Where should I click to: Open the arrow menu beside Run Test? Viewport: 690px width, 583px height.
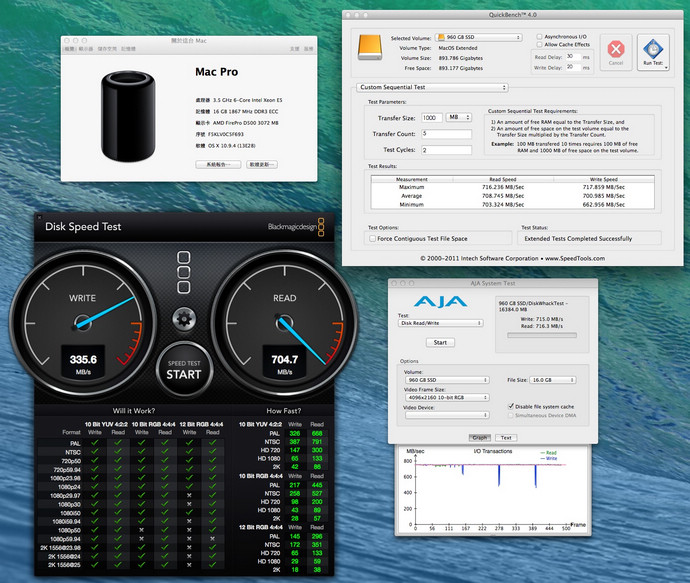click(666, 67)
